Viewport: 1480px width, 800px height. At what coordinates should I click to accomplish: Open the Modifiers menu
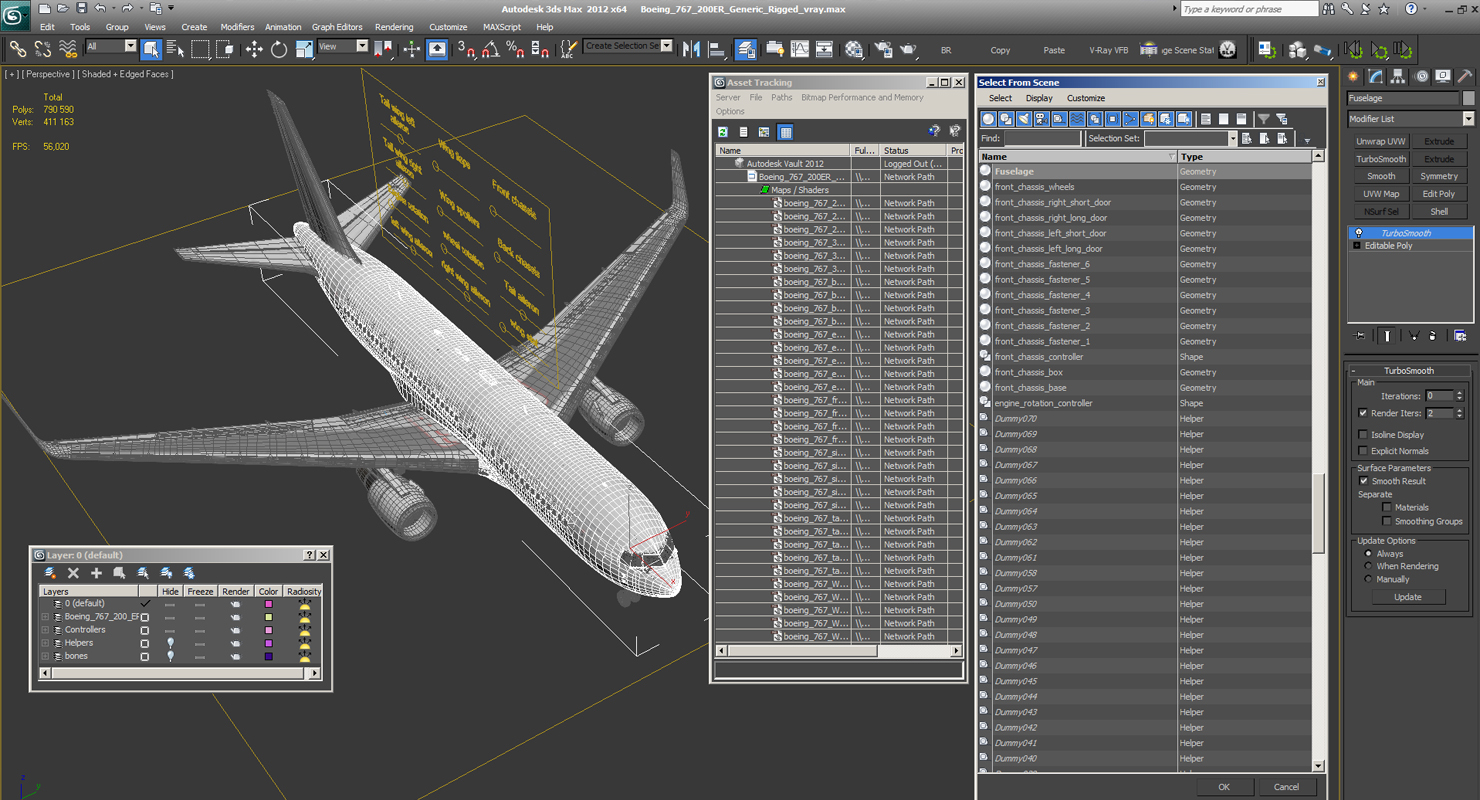237,27
